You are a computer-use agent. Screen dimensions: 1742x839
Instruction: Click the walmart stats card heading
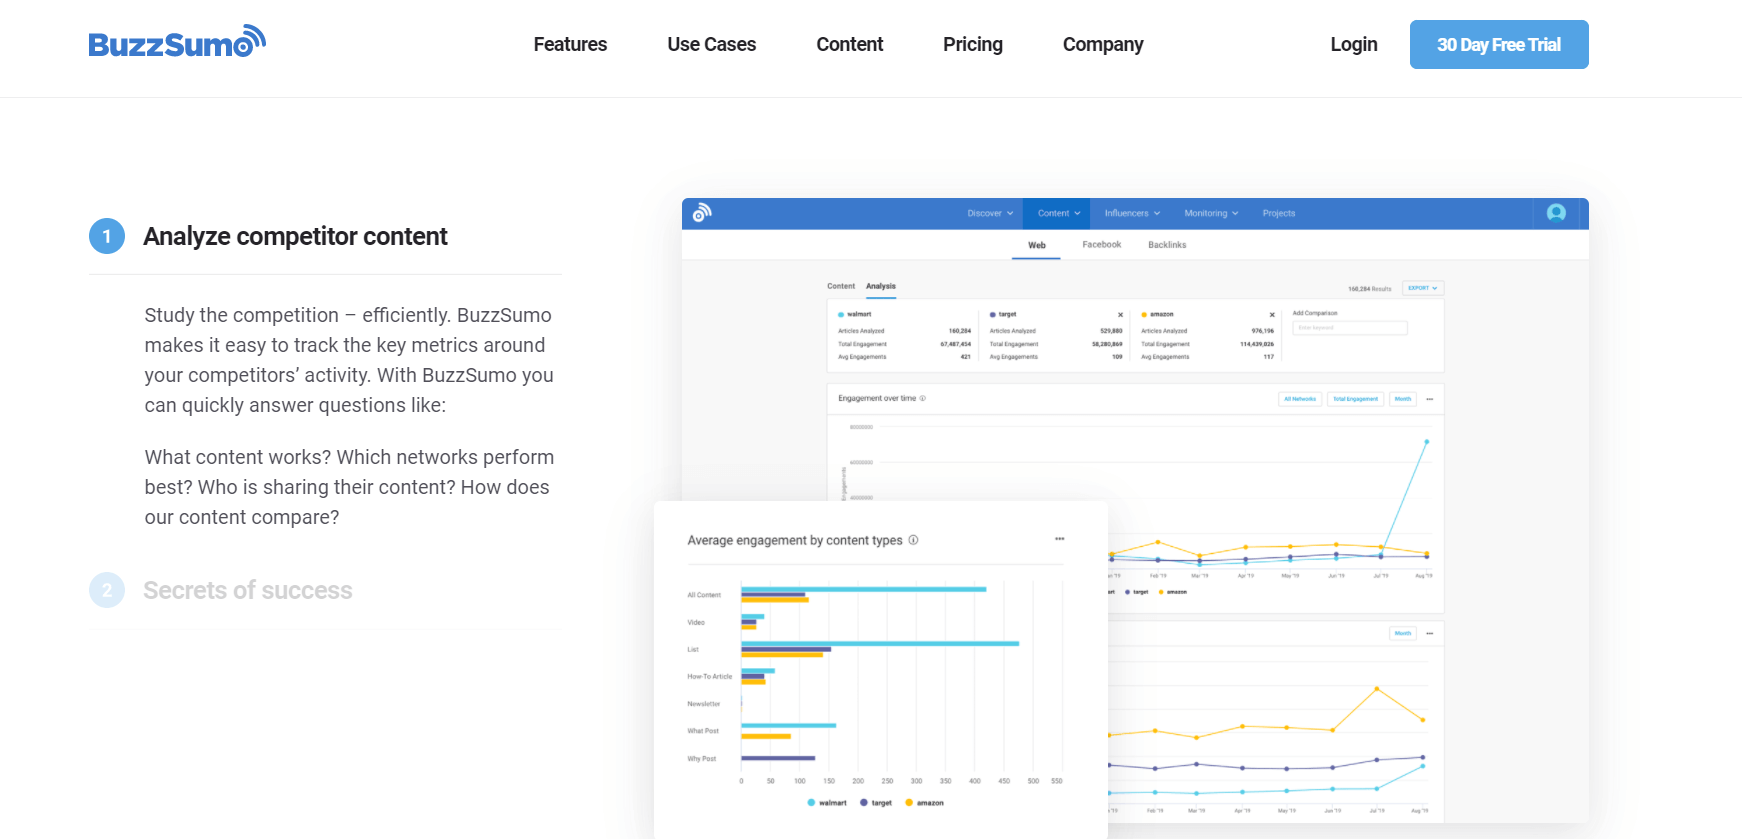point(855,314)
